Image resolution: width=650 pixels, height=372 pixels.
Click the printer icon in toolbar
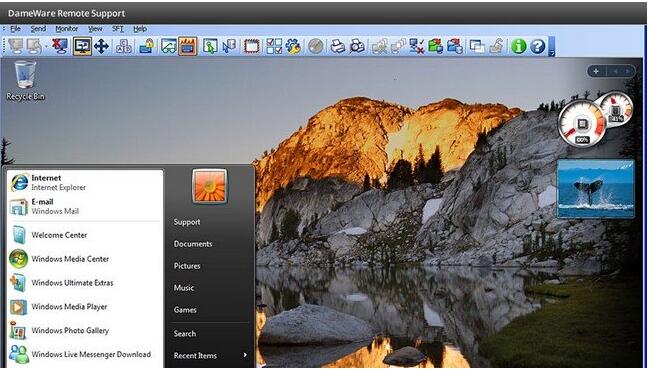click(338, 46)
